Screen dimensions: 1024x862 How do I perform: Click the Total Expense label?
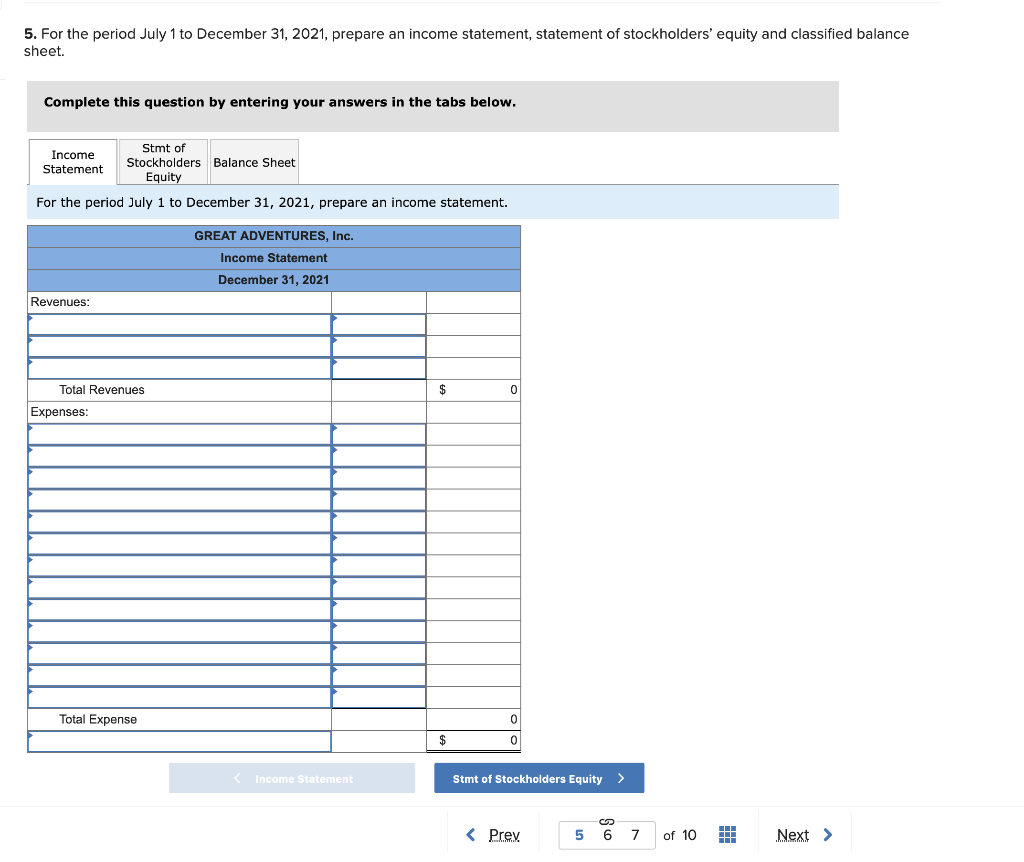coord(98,719)
